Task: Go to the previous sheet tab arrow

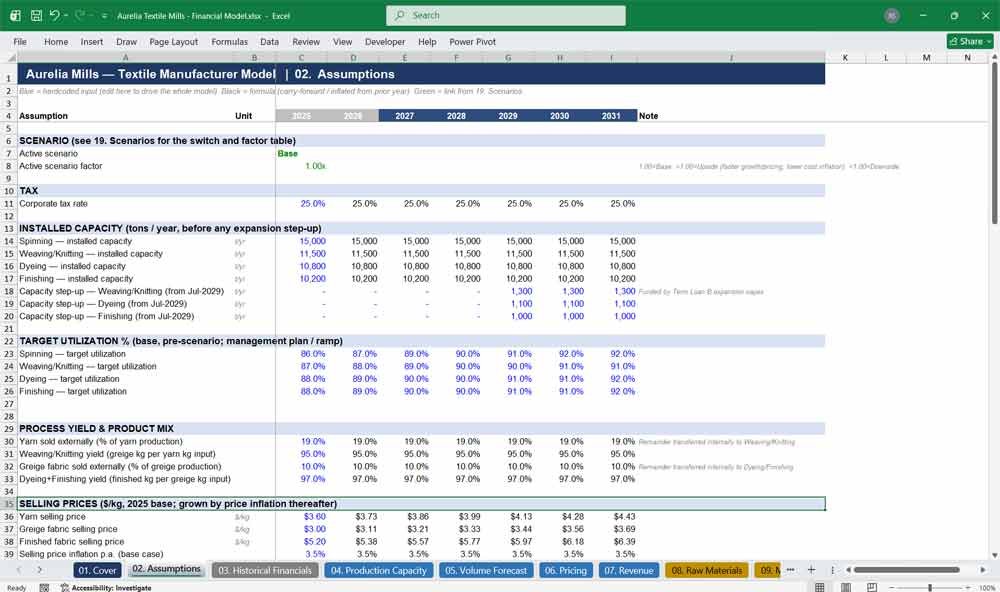Action: pos(19,570)
